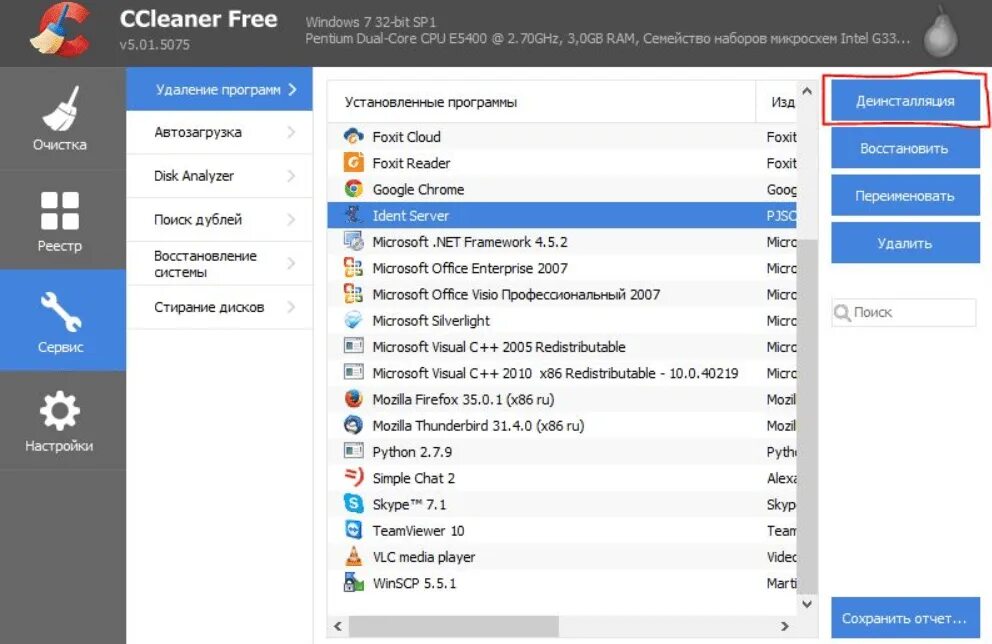This screenshot has height=644, width=992.
Task: Open the Автозагрузка menu item
Action: point(219,132)
